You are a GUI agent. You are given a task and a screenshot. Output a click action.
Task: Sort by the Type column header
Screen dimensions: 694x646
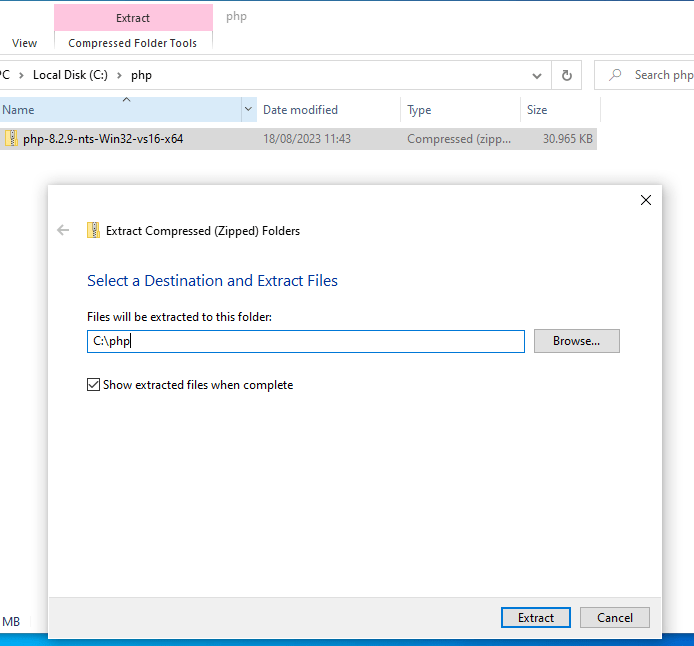tap(461, 109)
